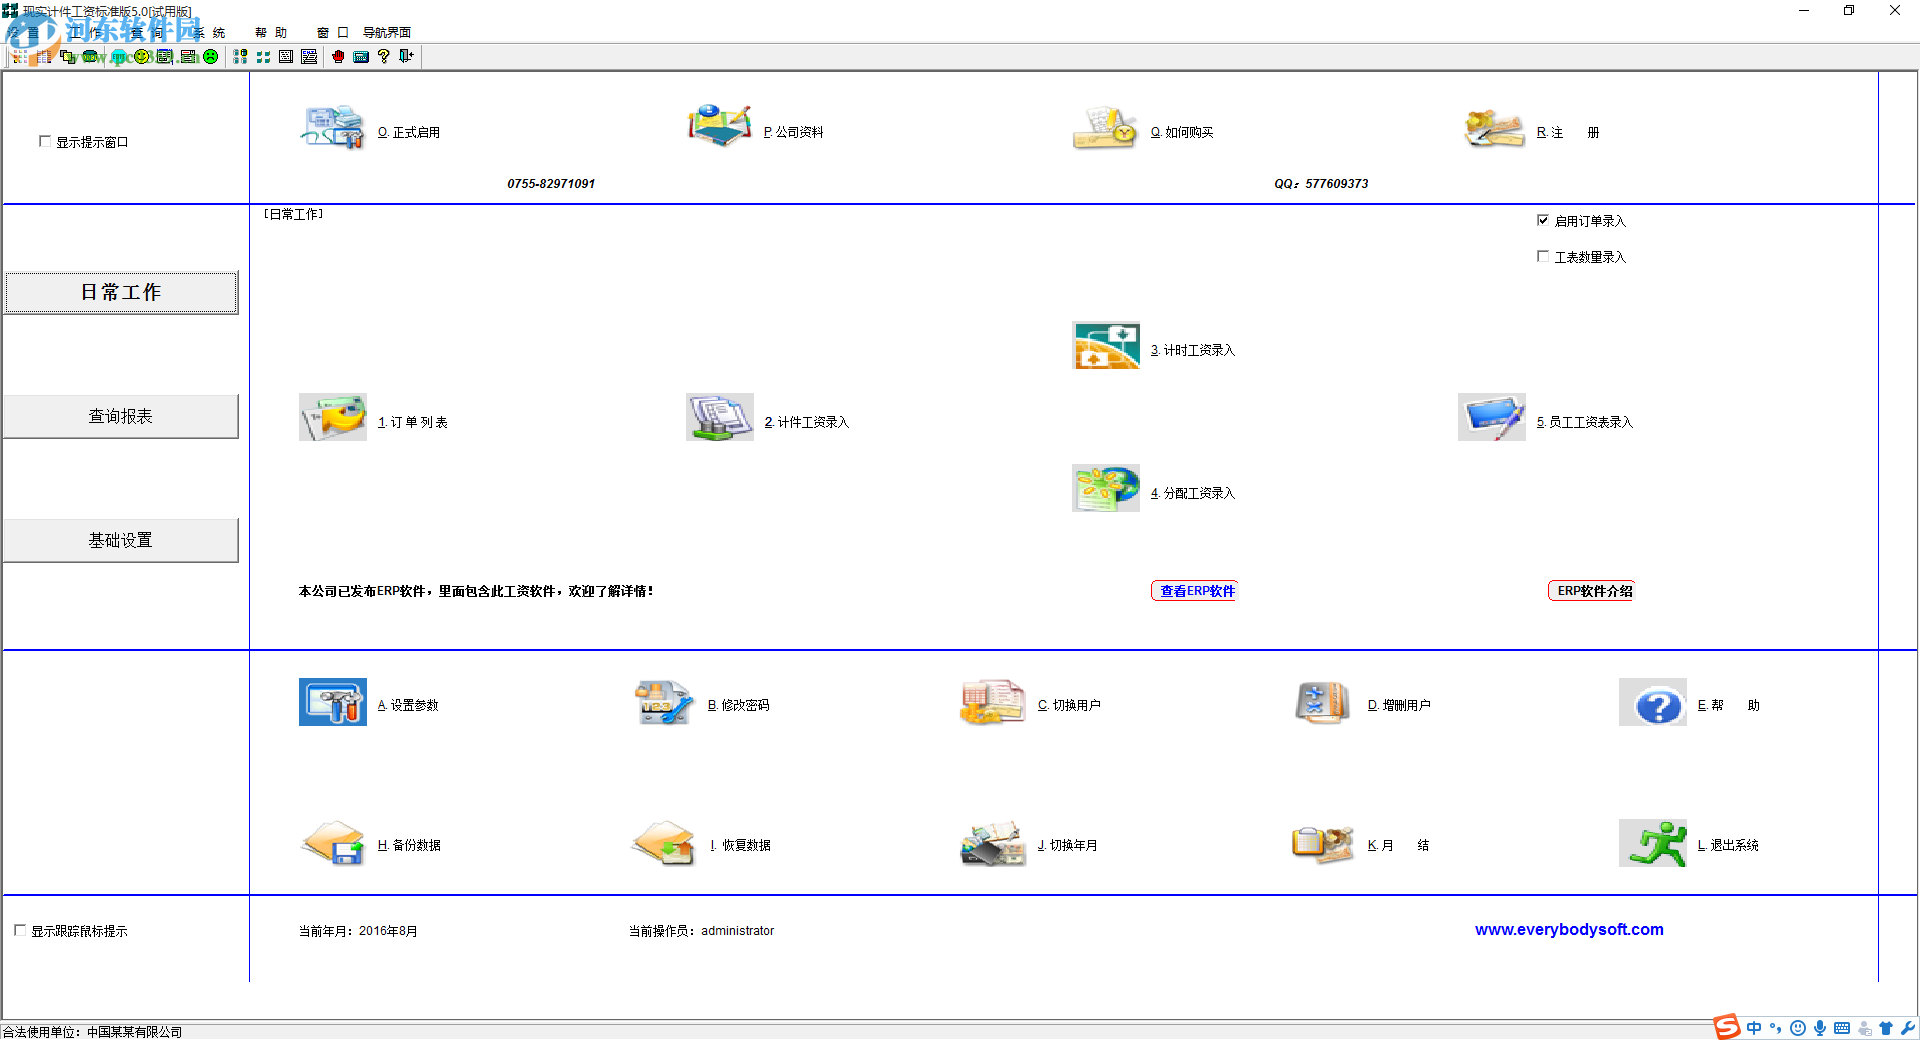This screenshot has height=1040, width=1920.
Task: Toggle Sogou 中 Chinese input mode
Action: click(1754, 1028)
